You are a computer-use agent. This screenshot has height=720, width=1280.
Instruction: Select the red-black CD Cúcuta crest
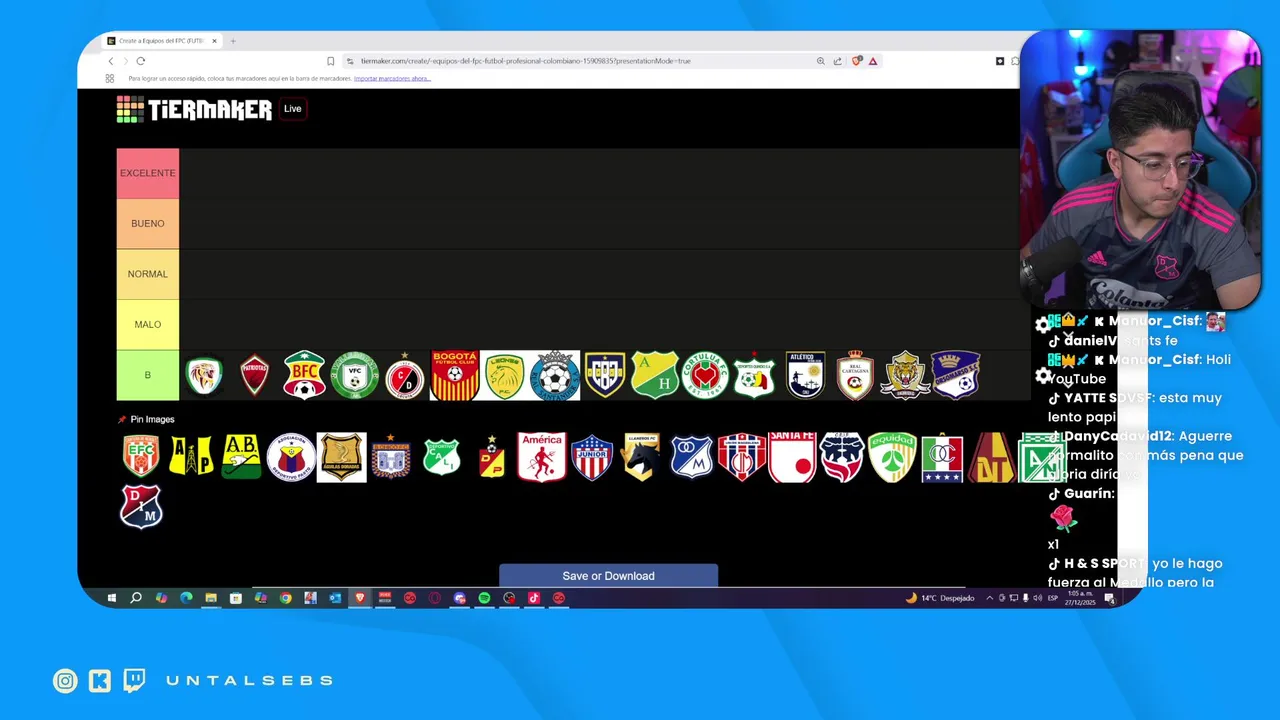[404, 375]
